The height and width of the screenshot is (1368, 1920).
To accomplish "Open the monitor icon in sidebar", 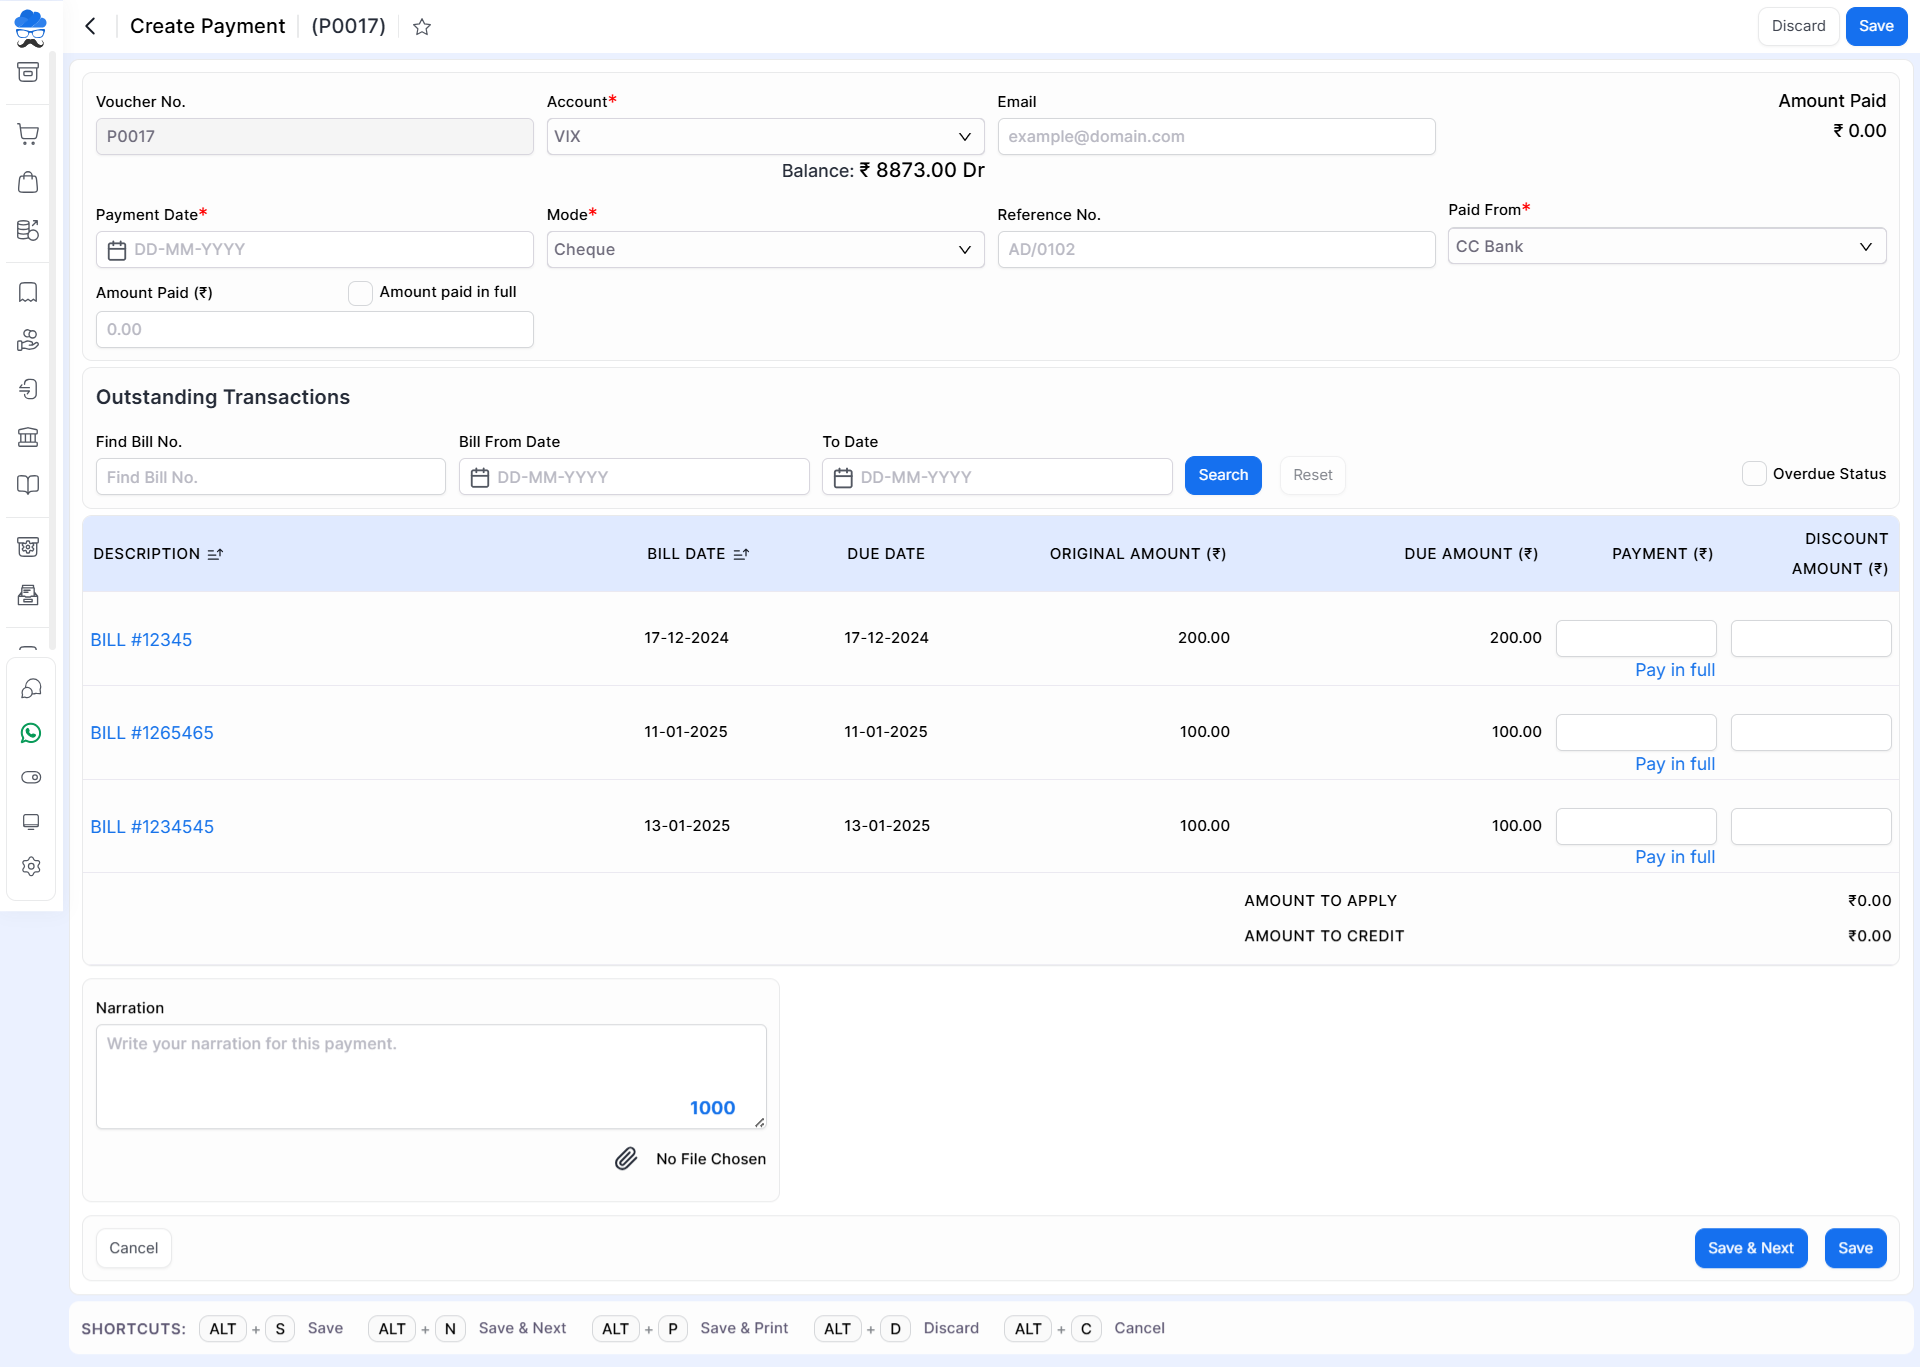I will 31,821.
